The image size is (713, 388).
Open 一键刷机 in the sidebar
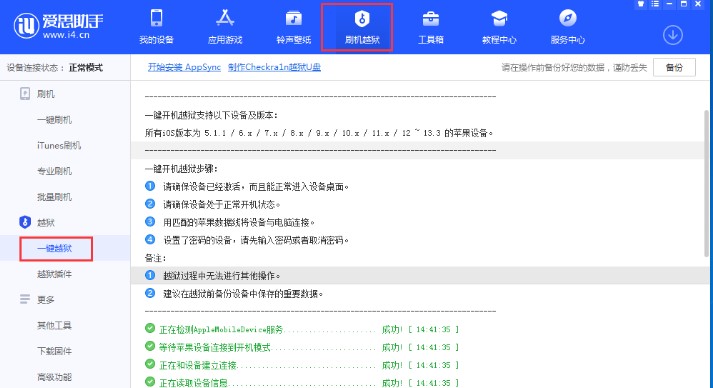click(54, 120)
